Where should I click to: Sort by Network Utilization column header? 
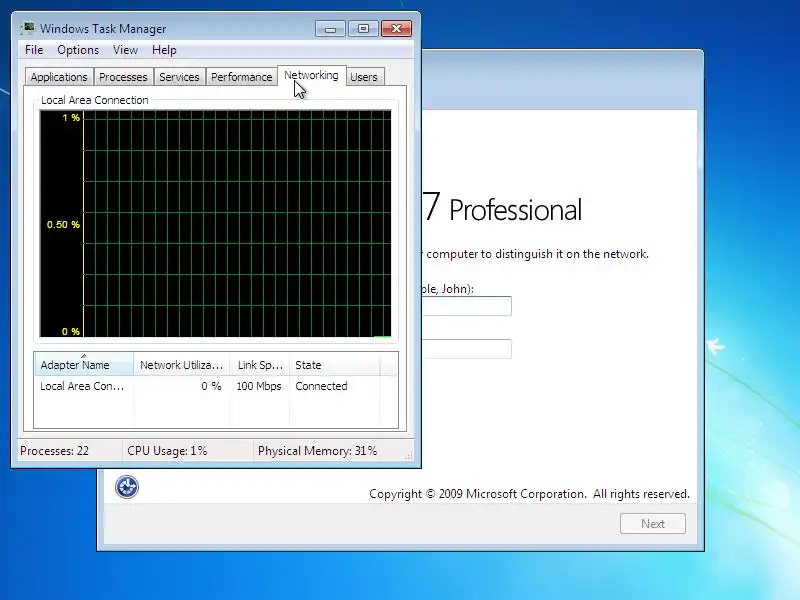[182, 365]
